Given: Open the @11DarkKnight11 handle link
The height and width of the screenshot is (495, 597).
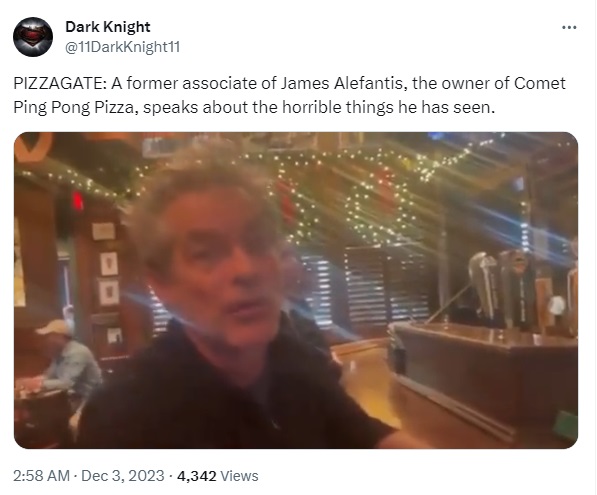Looking at the screenshot, I should (123, 47).
